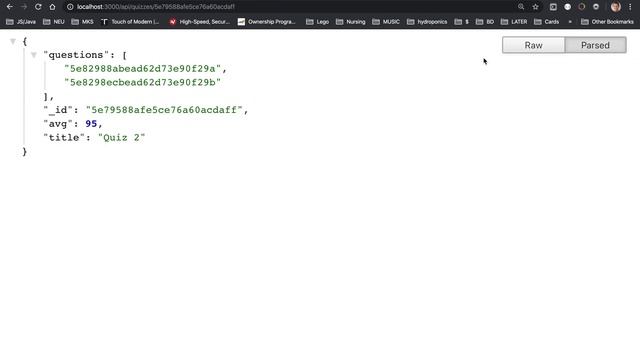This screenshot has width=640, height=360.
Task: Open the hydroponics bookmarks folder
Action: point(427,22)
